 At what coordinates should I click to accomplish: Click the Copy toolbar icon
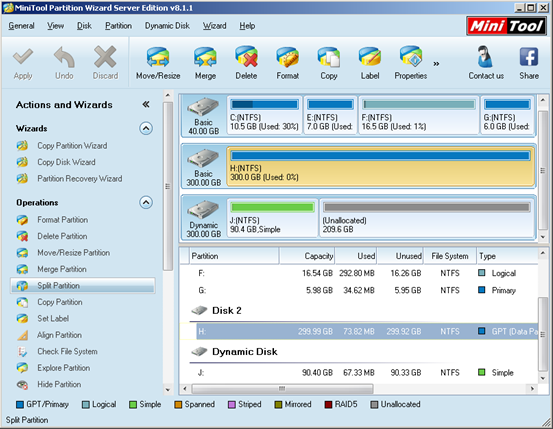[x=329, y=57]
